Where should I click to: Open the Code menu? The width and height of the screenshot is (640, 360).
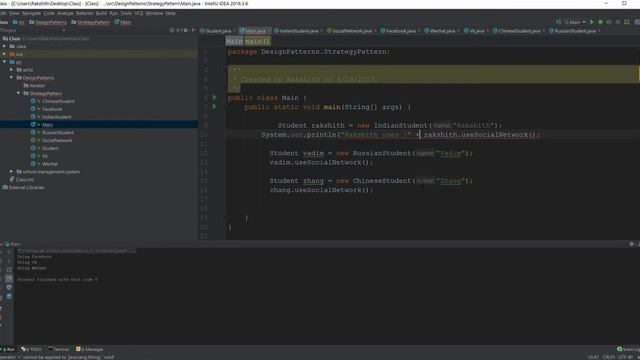[x=49, y=13]
